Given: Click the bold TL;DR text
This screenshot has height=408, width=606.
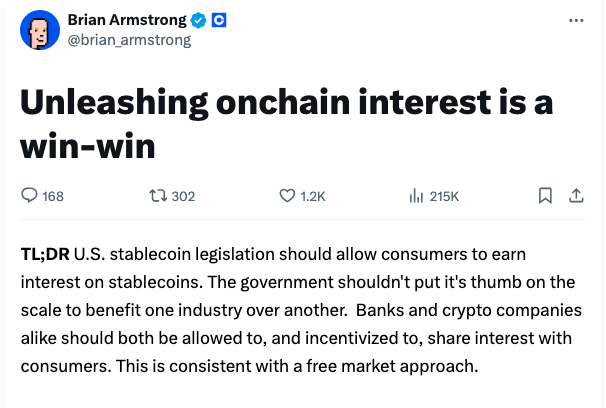Looking at the screenshot, I should [43, 254].
